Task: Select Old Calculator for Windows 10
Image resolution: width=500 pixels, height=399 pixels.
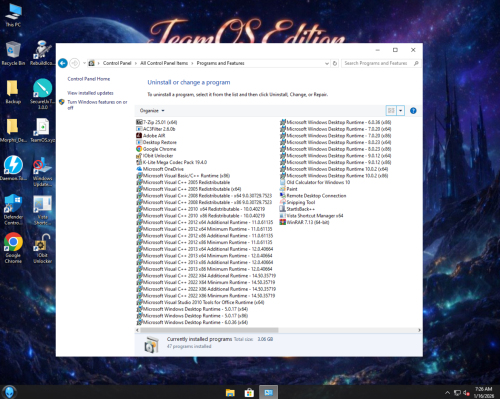Action: click(x=315, y=182)
